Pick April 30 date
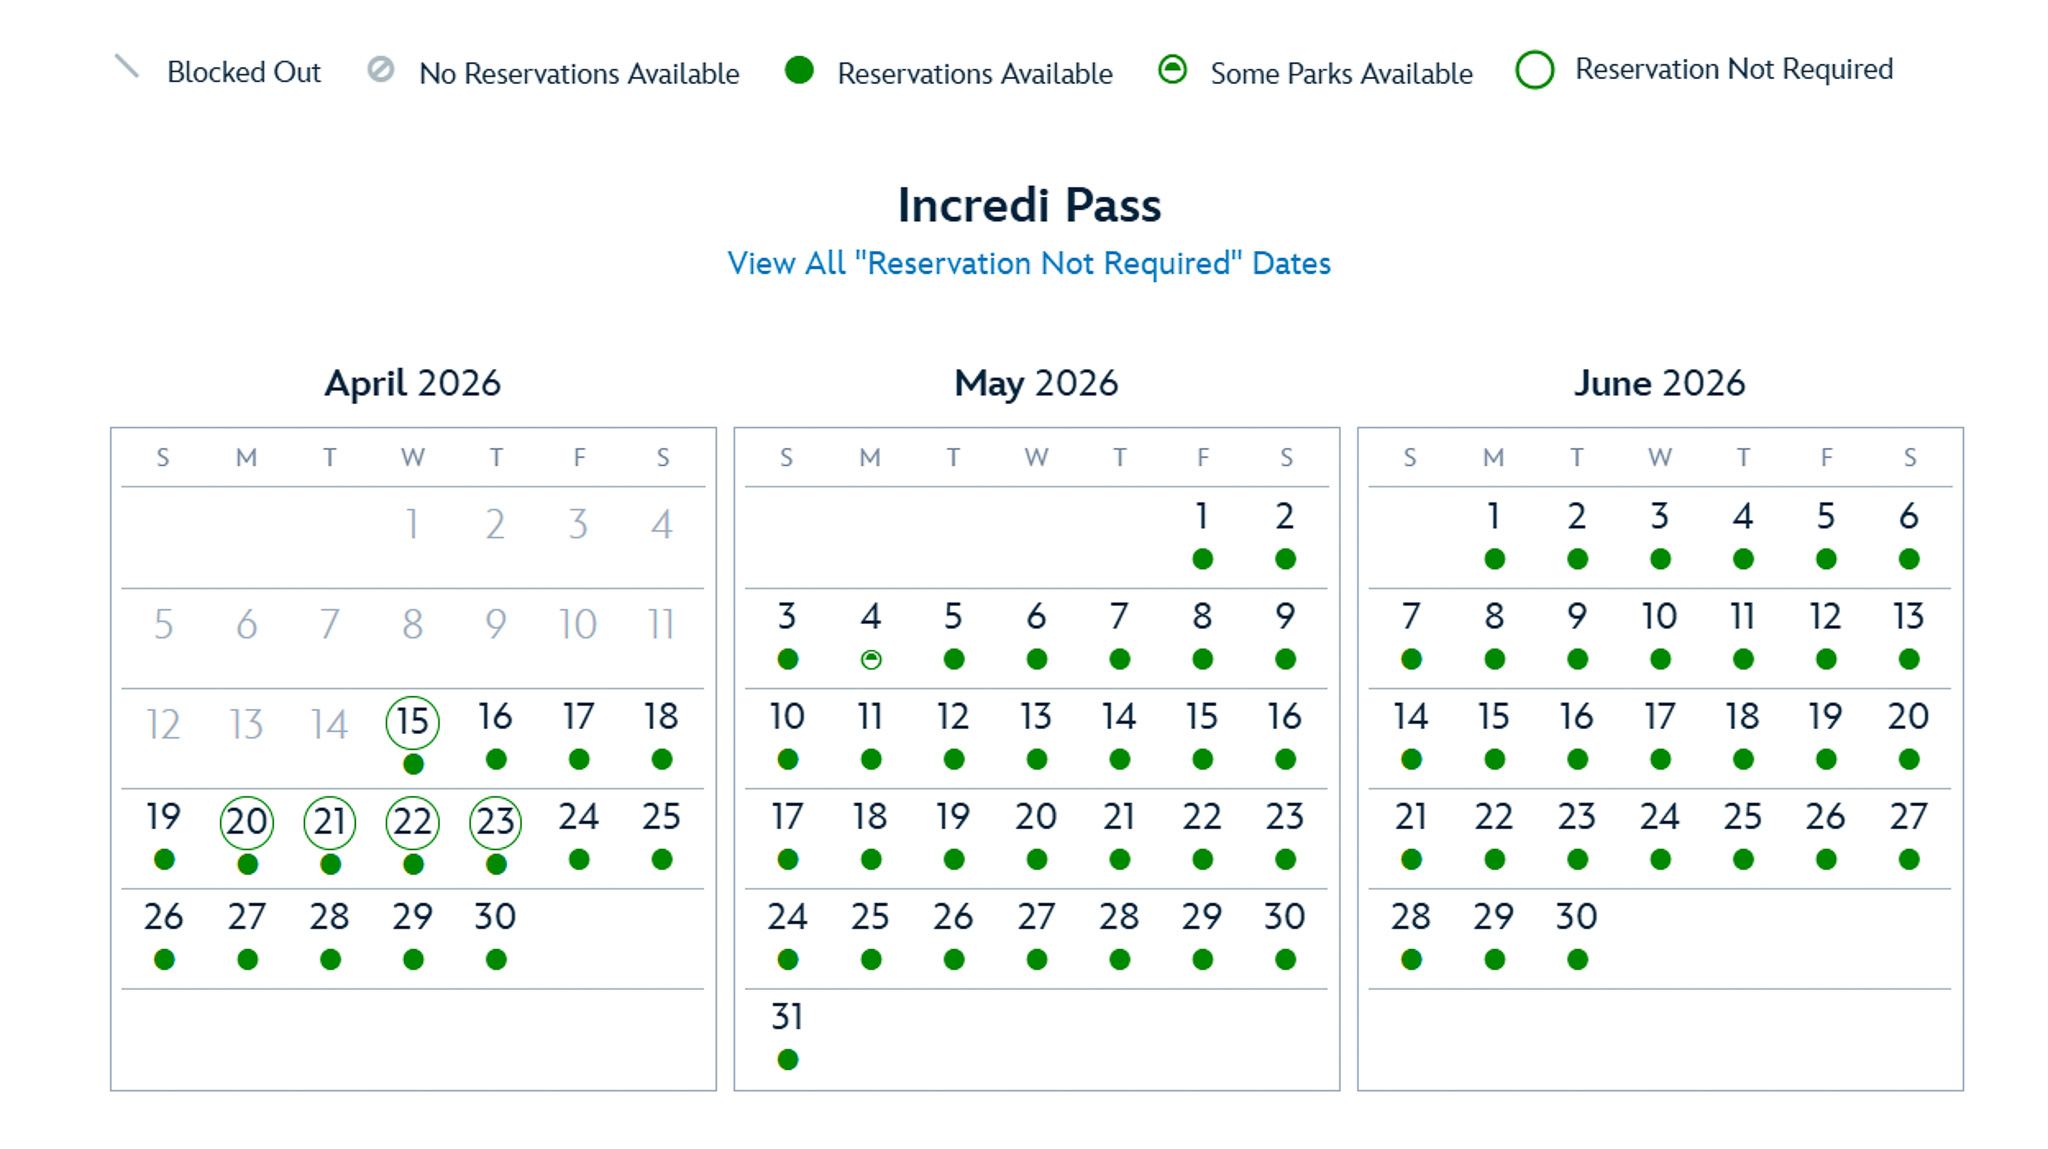 coord(495,917)
